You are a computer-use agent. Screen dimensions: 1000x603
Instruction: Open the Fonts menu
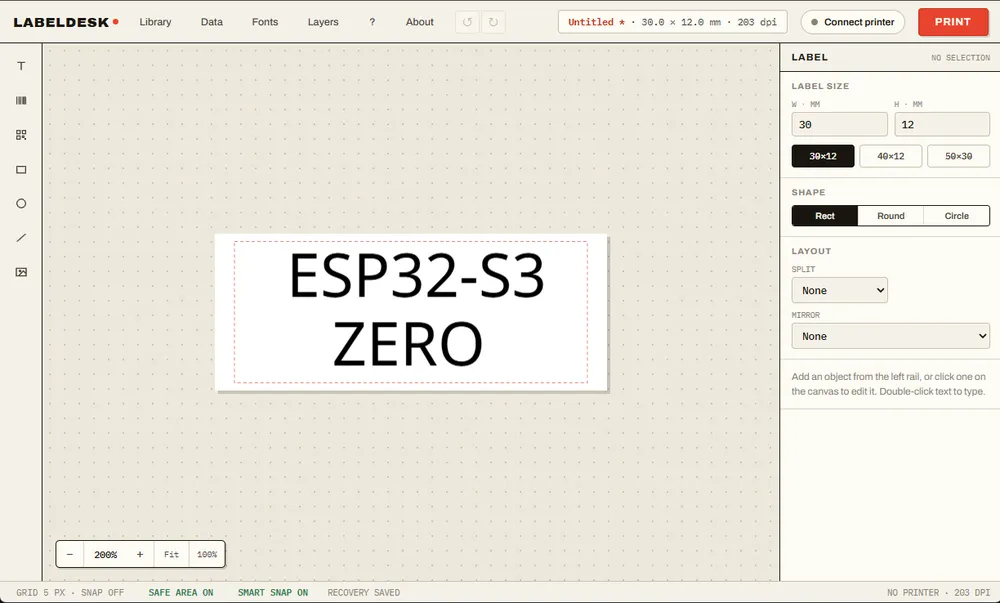pos(265,22)
